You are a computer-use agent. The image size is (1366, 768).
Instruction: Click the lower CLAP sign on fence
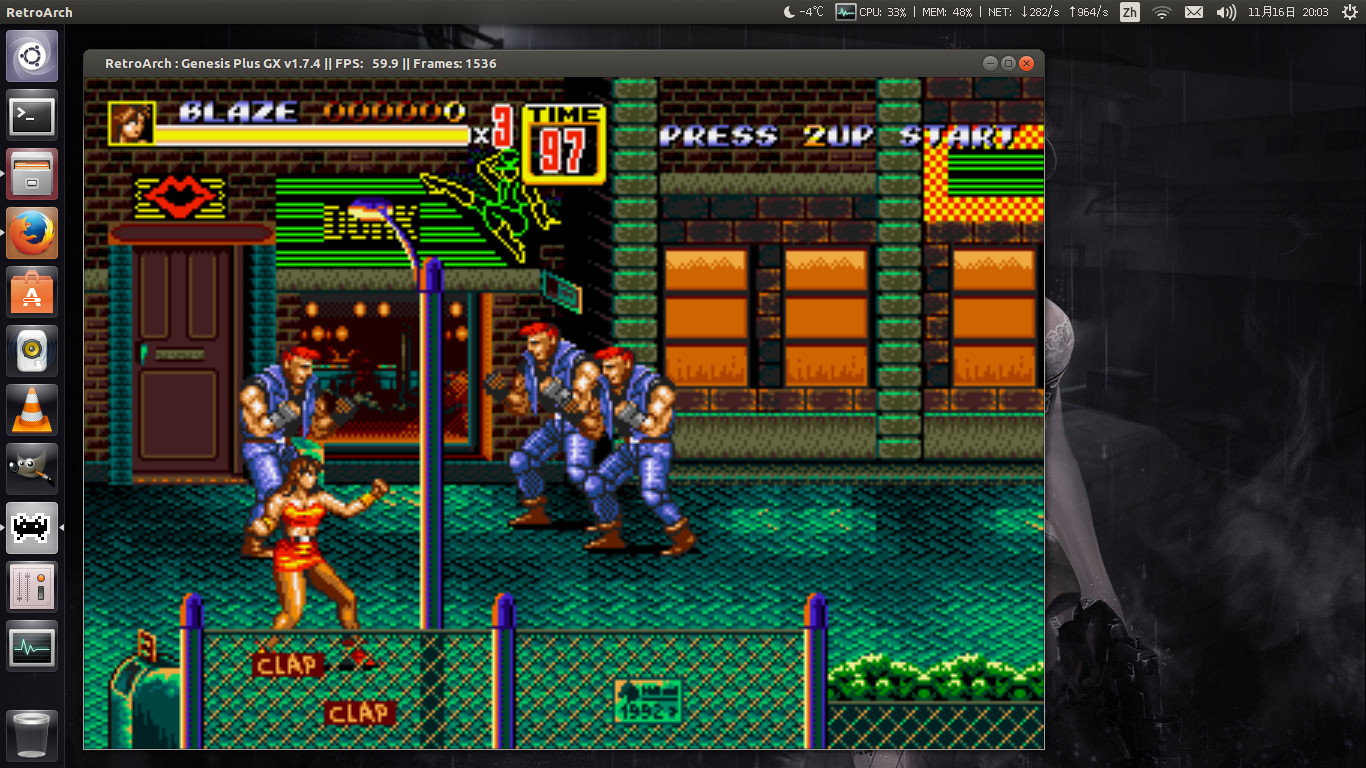359,713
